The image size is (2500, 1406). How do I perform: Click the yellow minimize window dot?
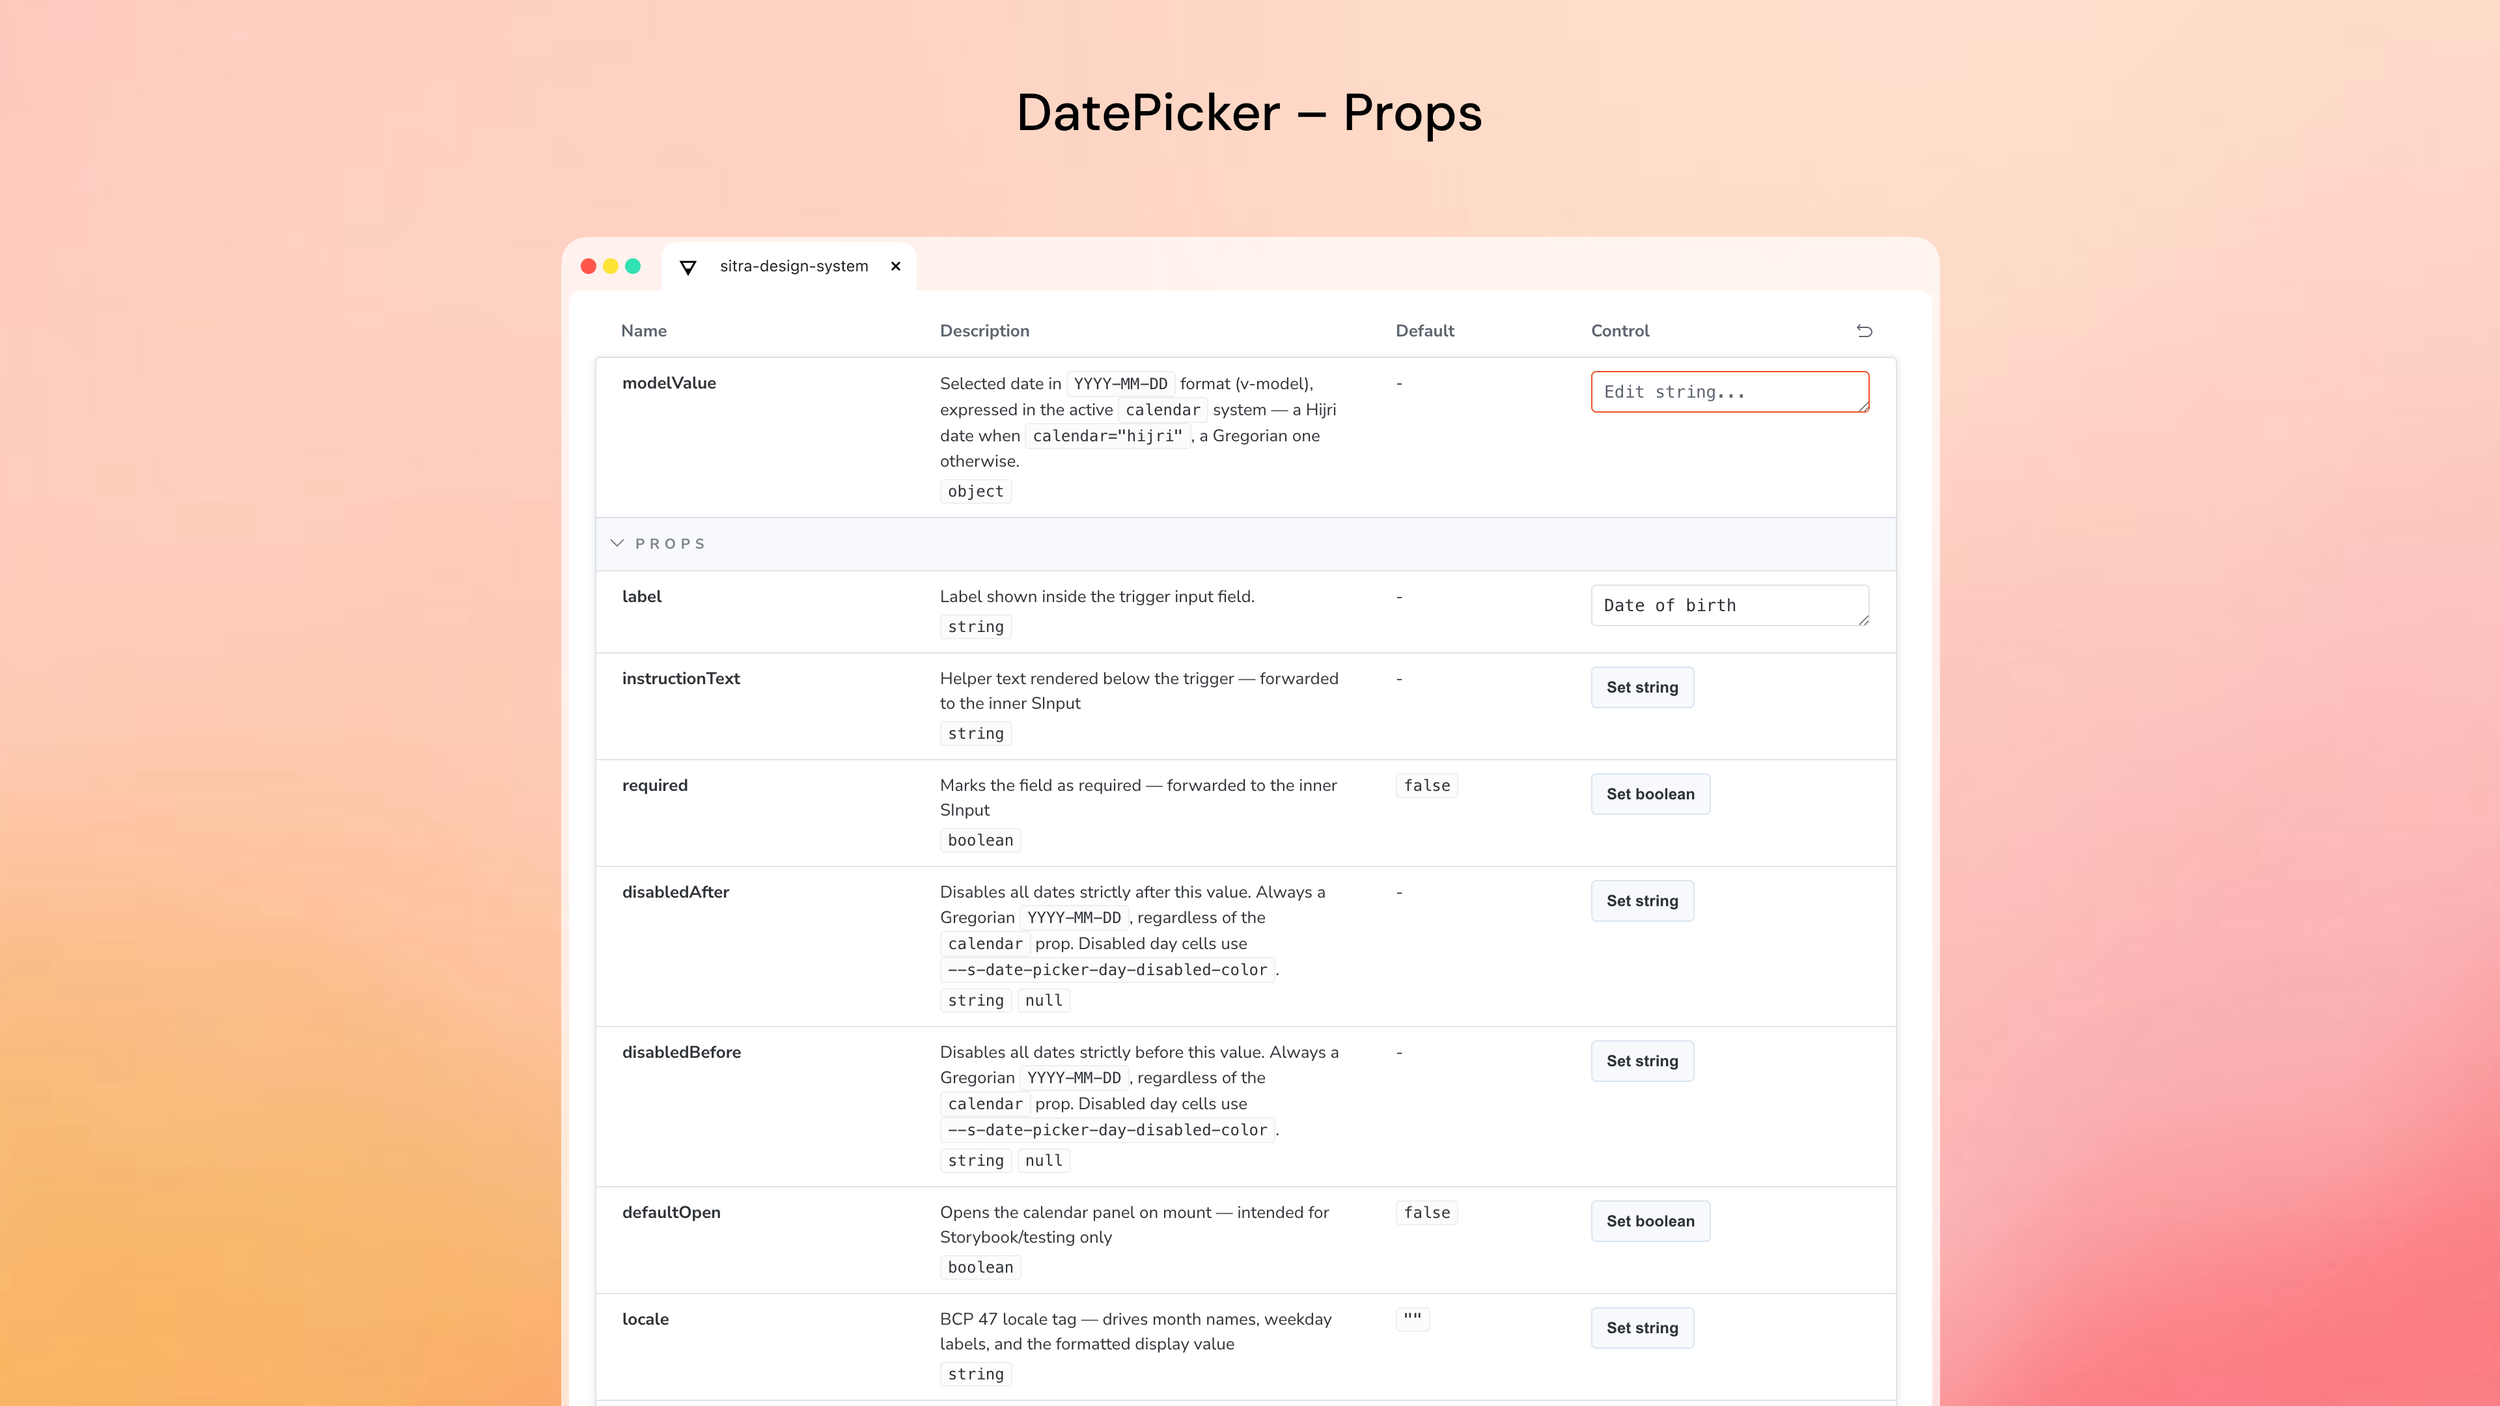pyautogui.click(x=610, y=266)
